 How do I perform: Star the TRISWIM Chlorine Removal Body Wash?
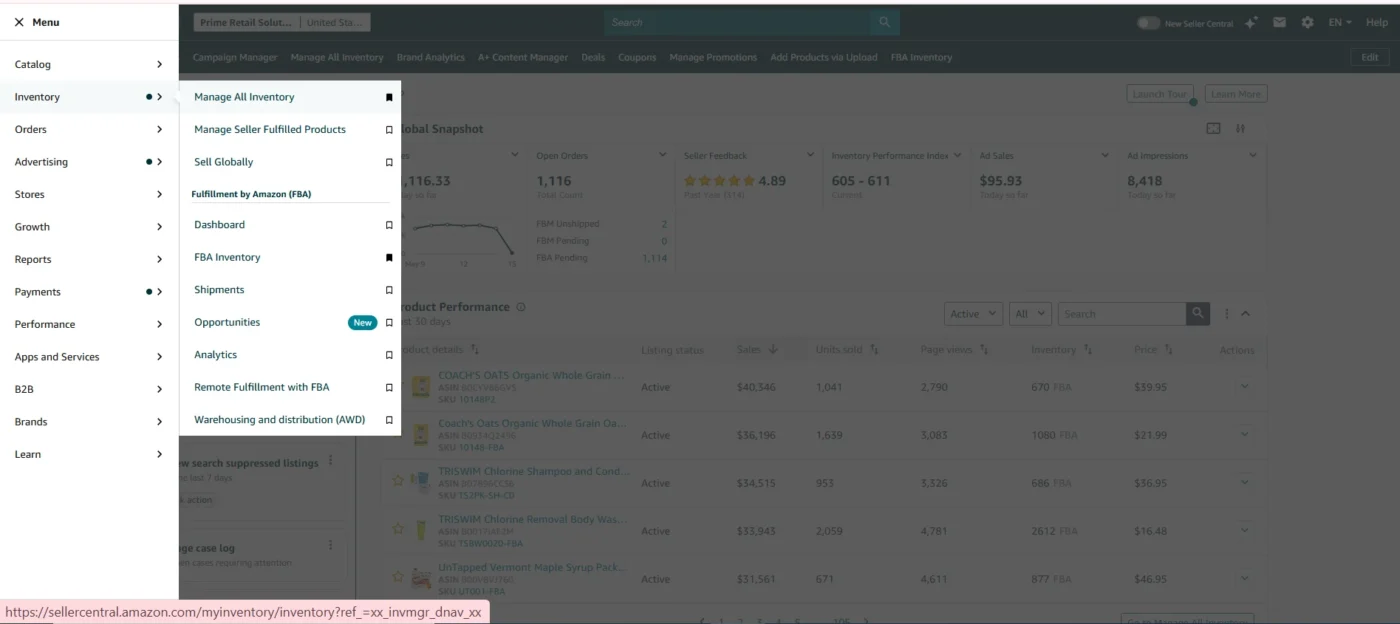click(x=398, y=528)
